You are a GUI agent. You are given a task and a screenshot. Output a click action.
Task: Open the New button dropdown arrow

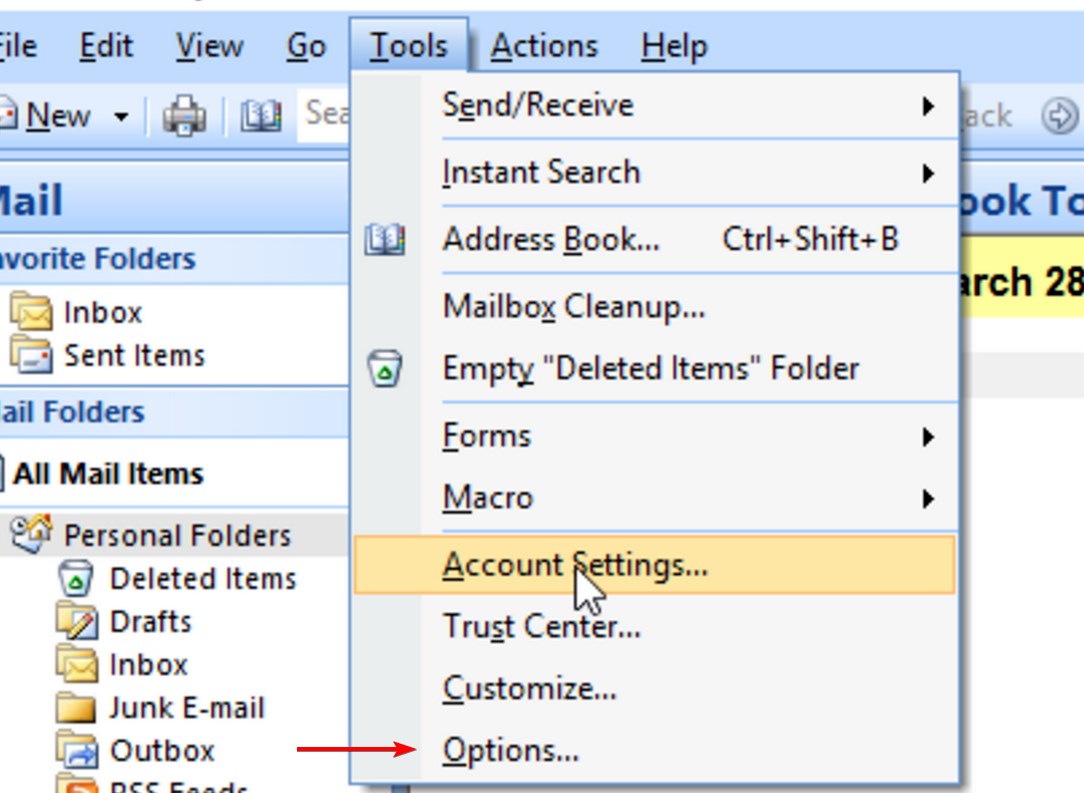click(121, 116)
